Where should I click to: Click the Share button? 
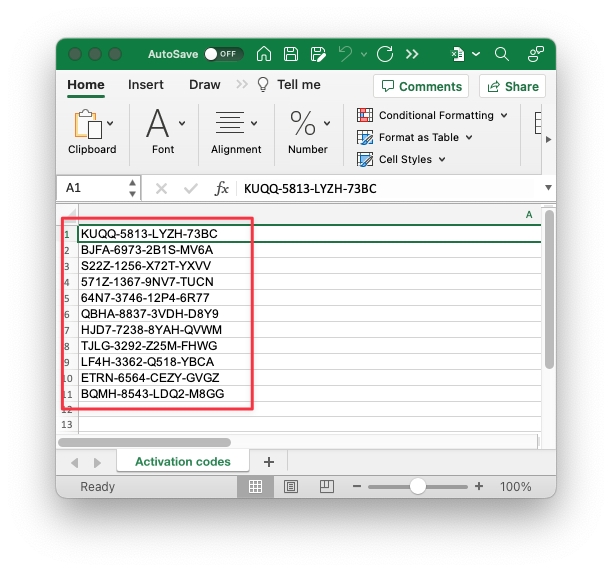[511, 86]
